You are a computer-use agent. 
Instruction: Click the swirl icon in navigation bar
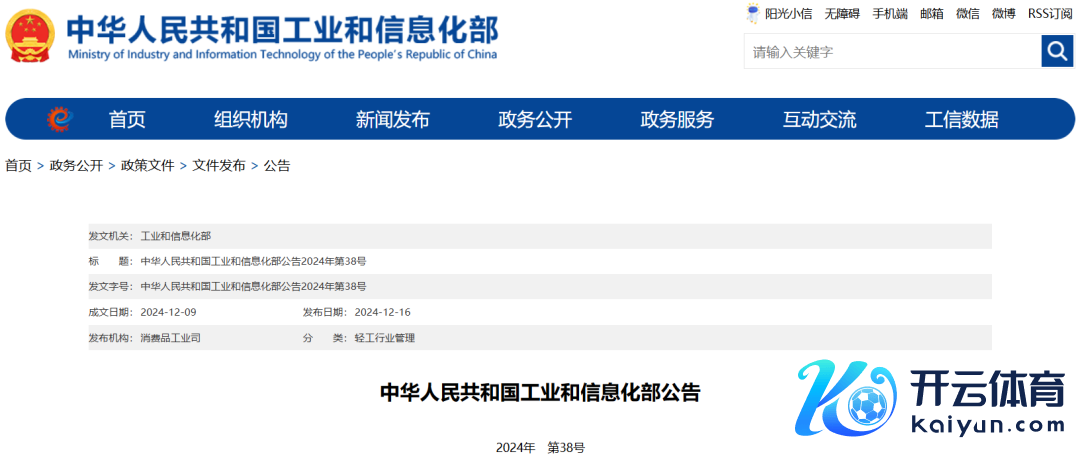(60, 120)
